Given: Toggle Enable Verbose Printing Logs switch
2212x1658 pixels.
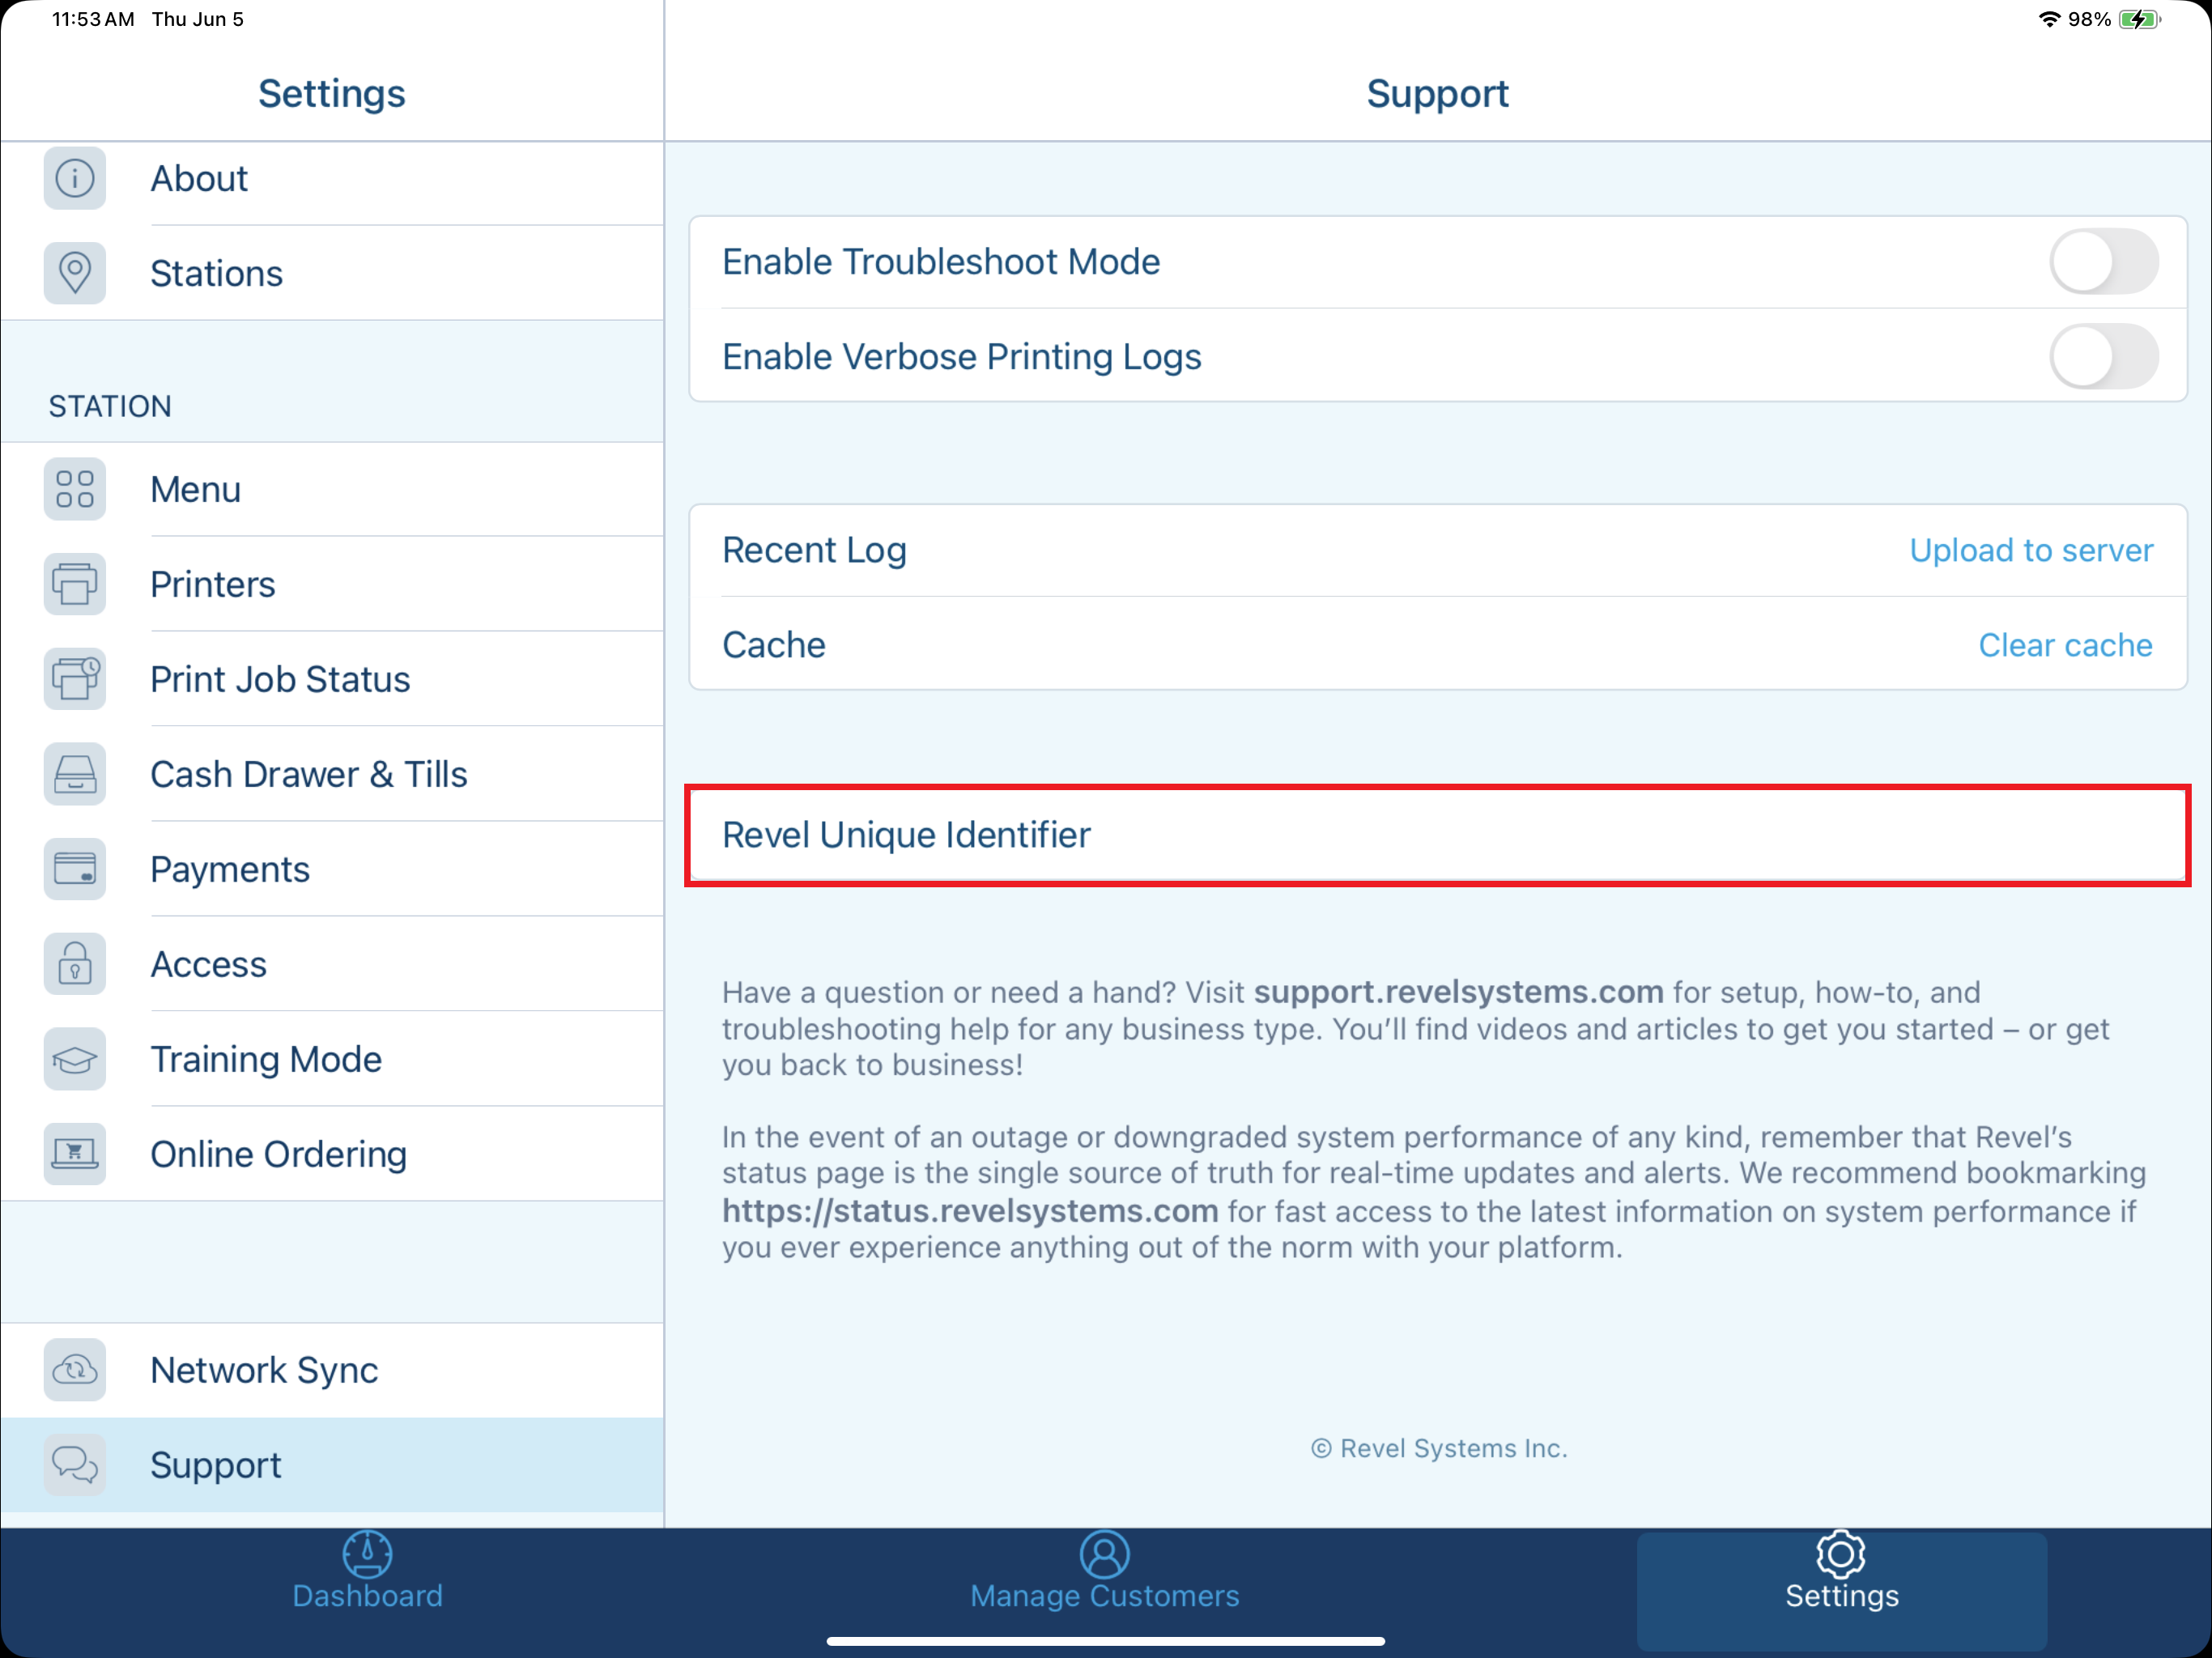Looking at the screenshot, I should point(2104,357).
